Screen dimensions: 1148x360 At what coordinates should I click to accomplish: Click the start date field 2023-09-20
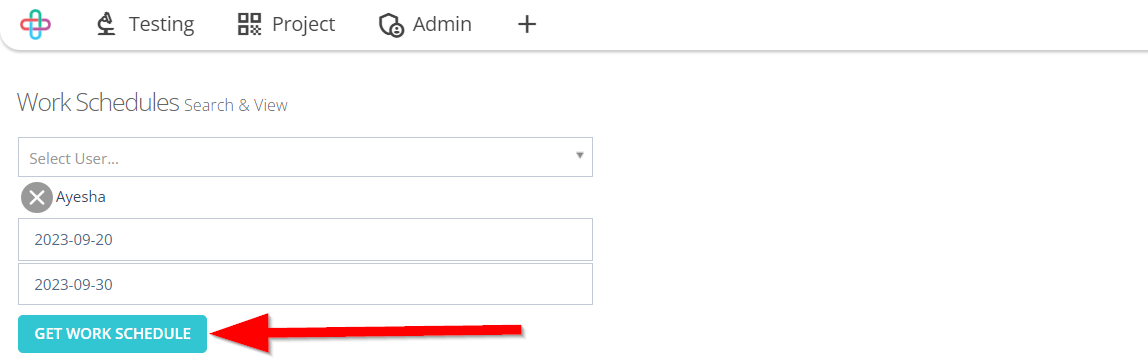pyautogui.click(x=305, y=239)
